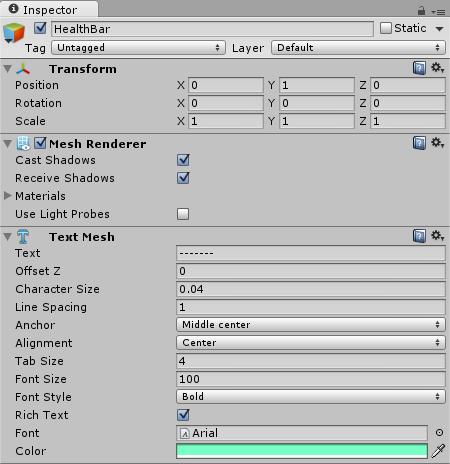Click the Font Size label
The image size is (450, 464).
(x=41, y=379)
